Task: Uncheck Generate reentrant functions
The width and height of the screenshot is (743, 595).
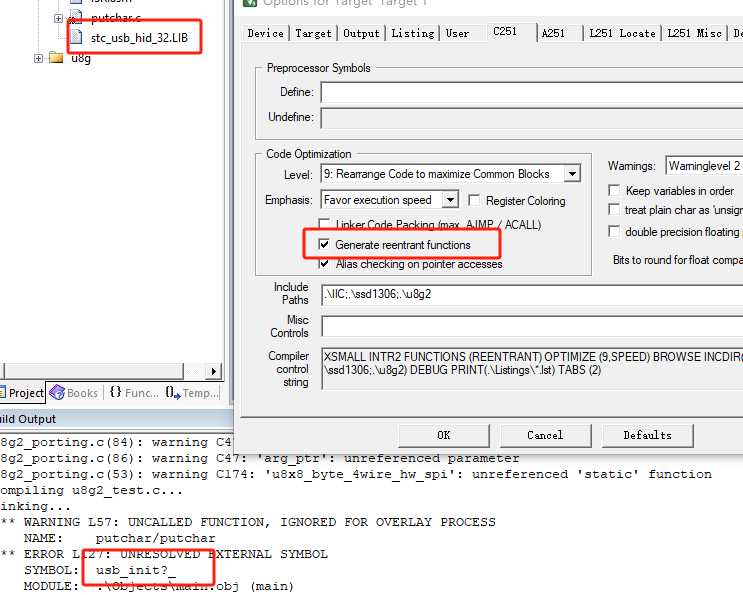Action: point(325,244)
